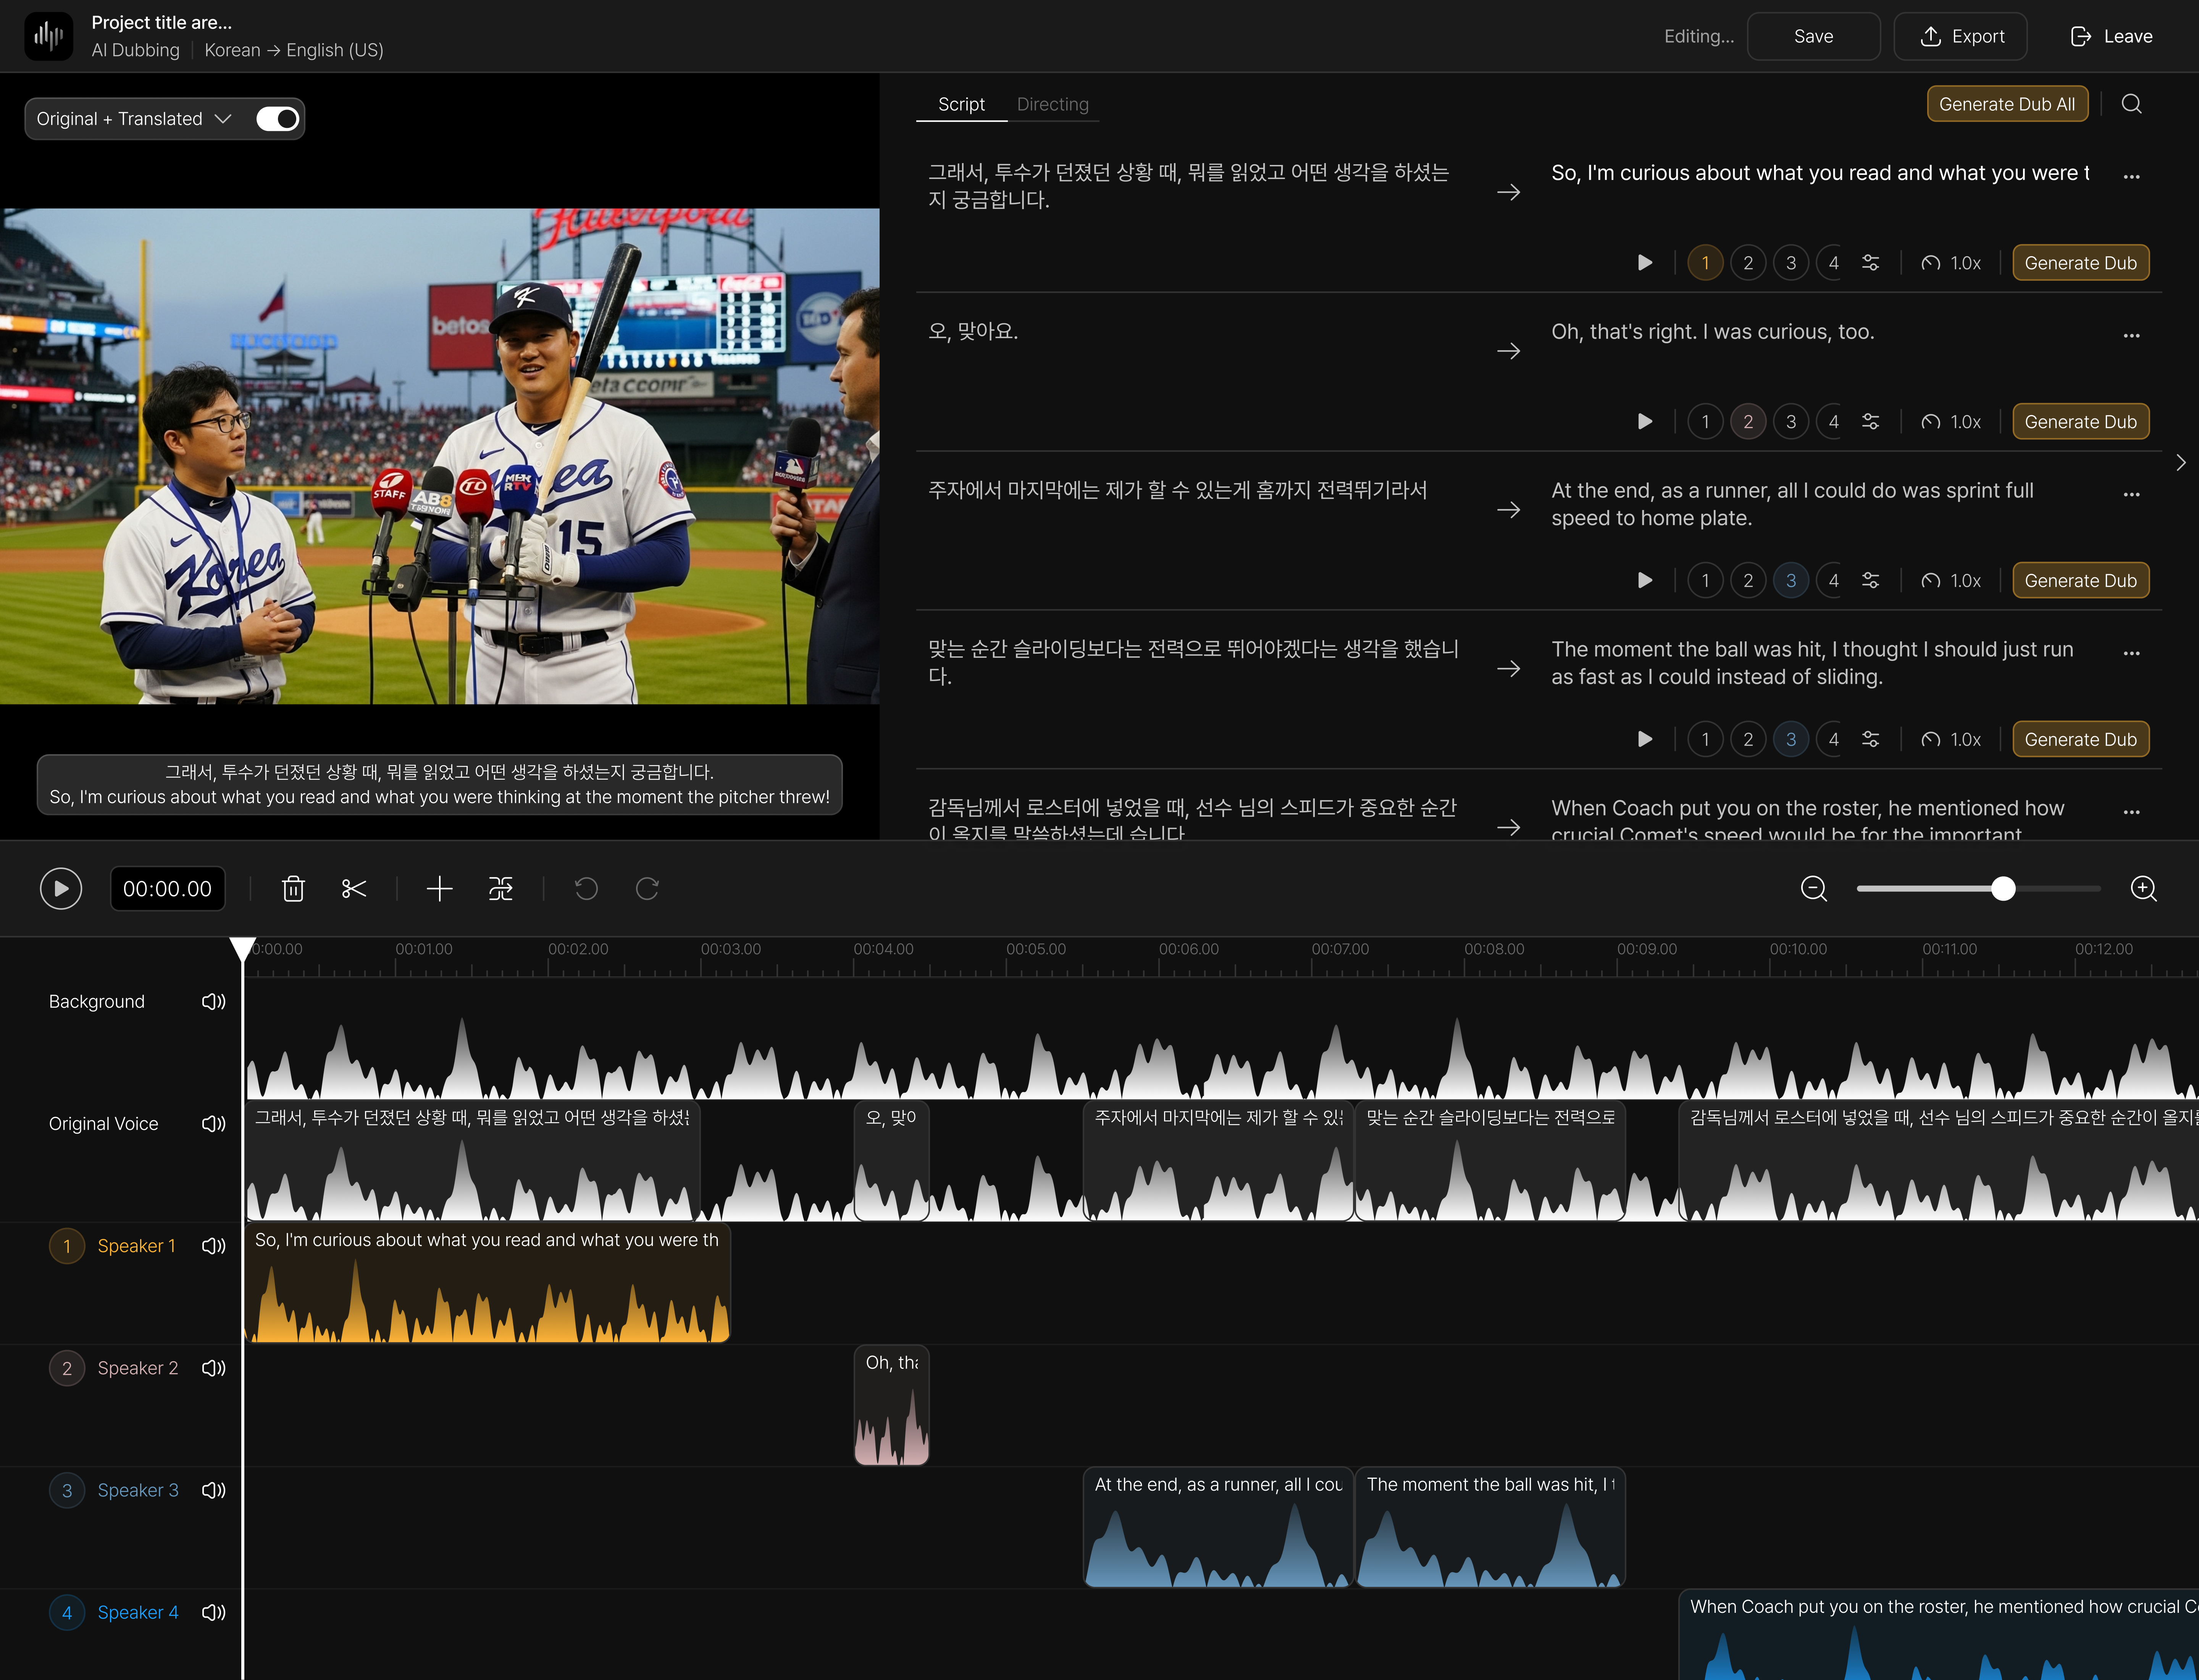Switch to the Directing tab
2199x1680 pixels.
tap(1052, 103)
